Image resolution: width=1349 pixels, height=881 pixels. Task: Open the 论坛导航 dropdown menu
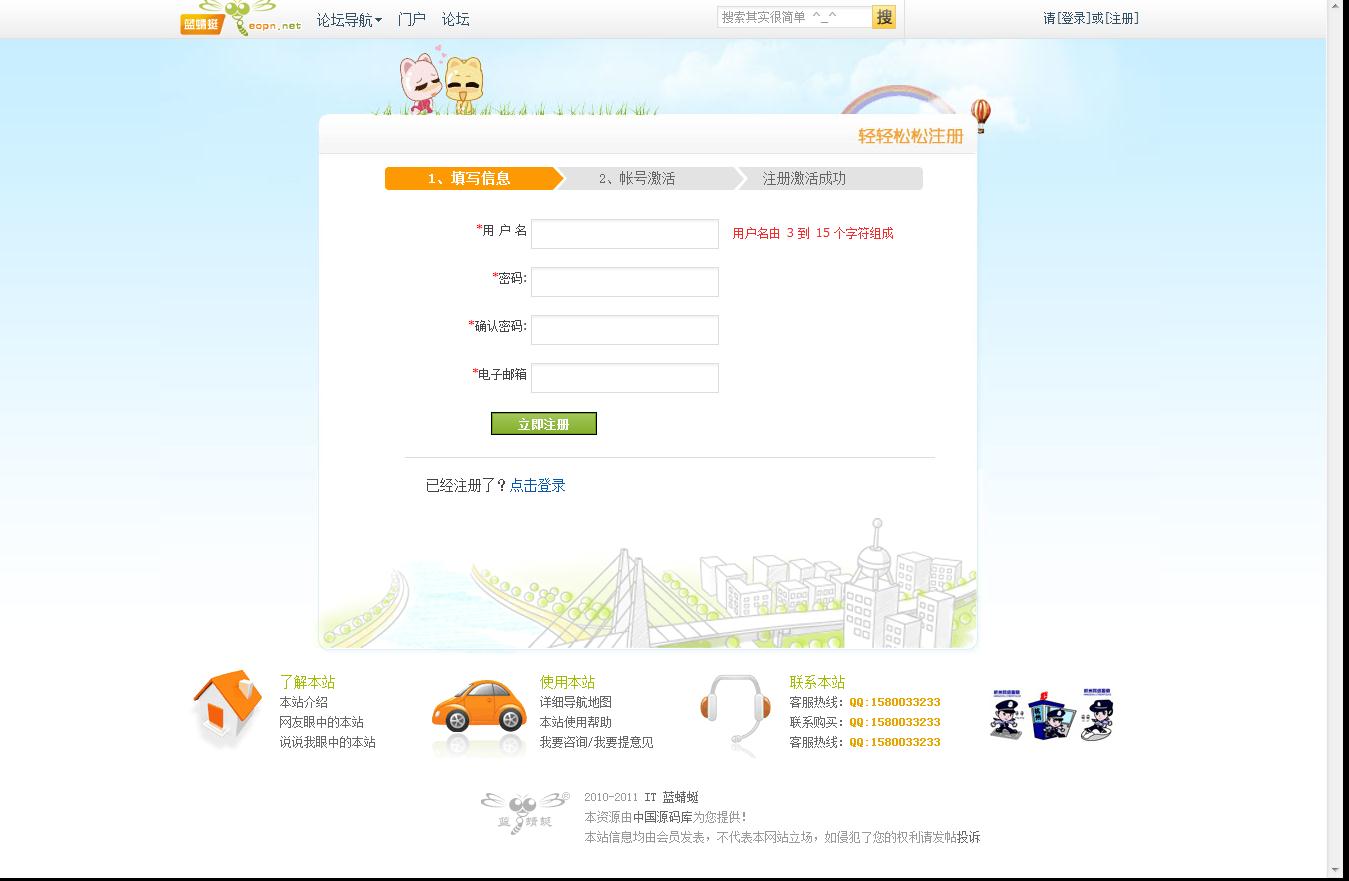(x=343, y=18)
